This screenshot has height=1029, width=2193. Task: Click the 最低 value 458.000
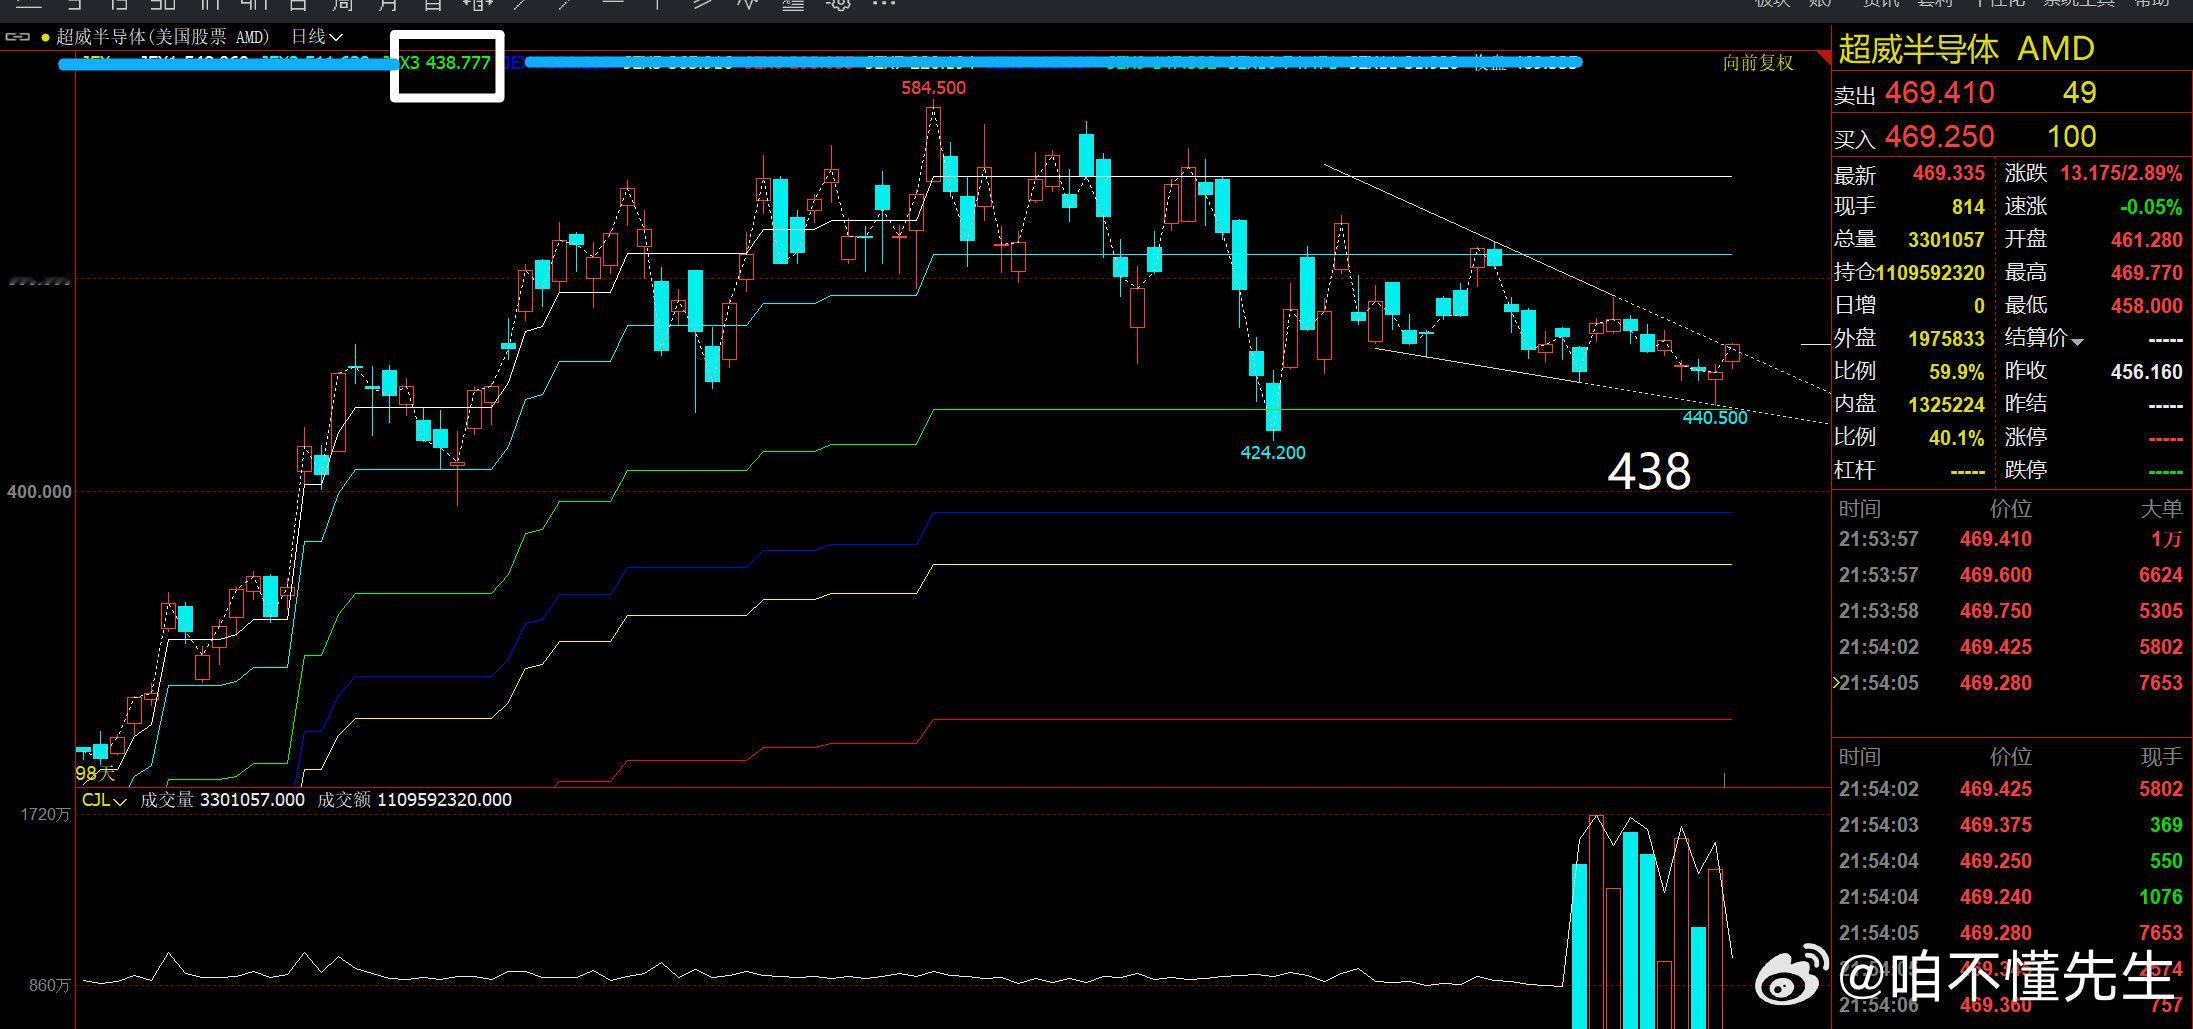point(2146,306)
